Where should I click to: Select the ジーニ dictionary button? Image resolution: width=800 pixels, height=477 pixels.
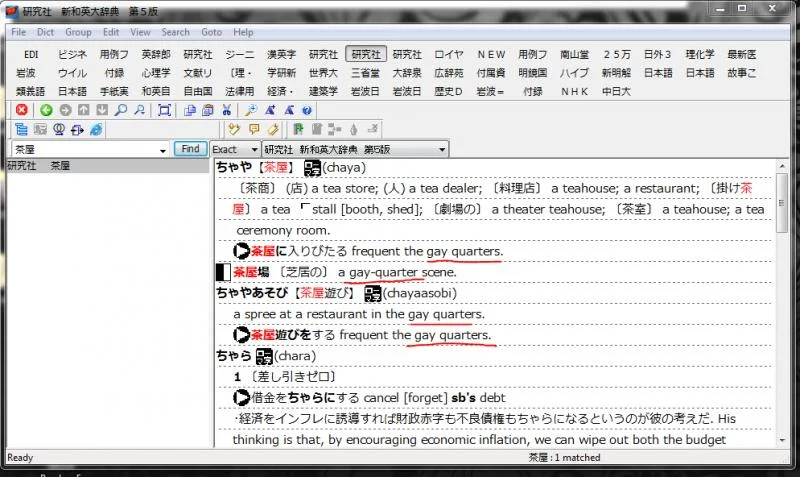240,54
